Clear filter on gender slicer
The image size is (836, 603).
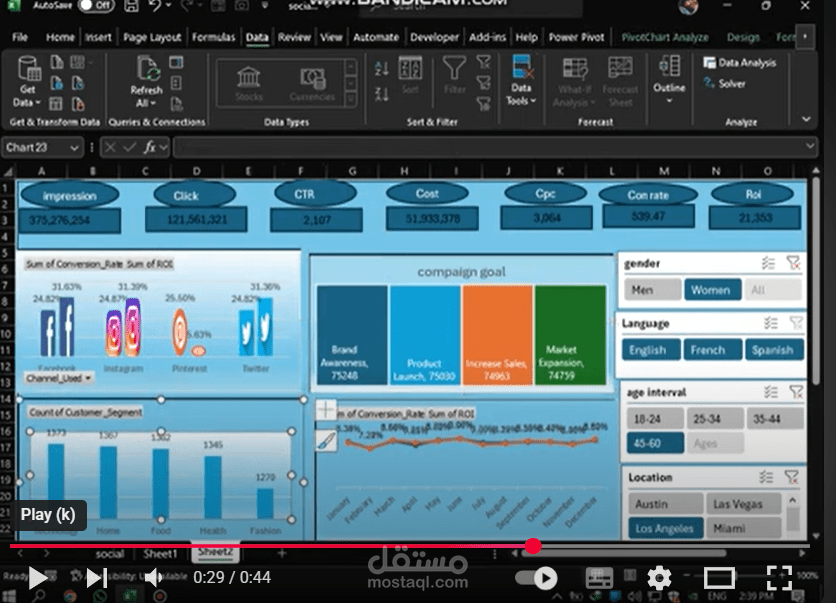793,263
